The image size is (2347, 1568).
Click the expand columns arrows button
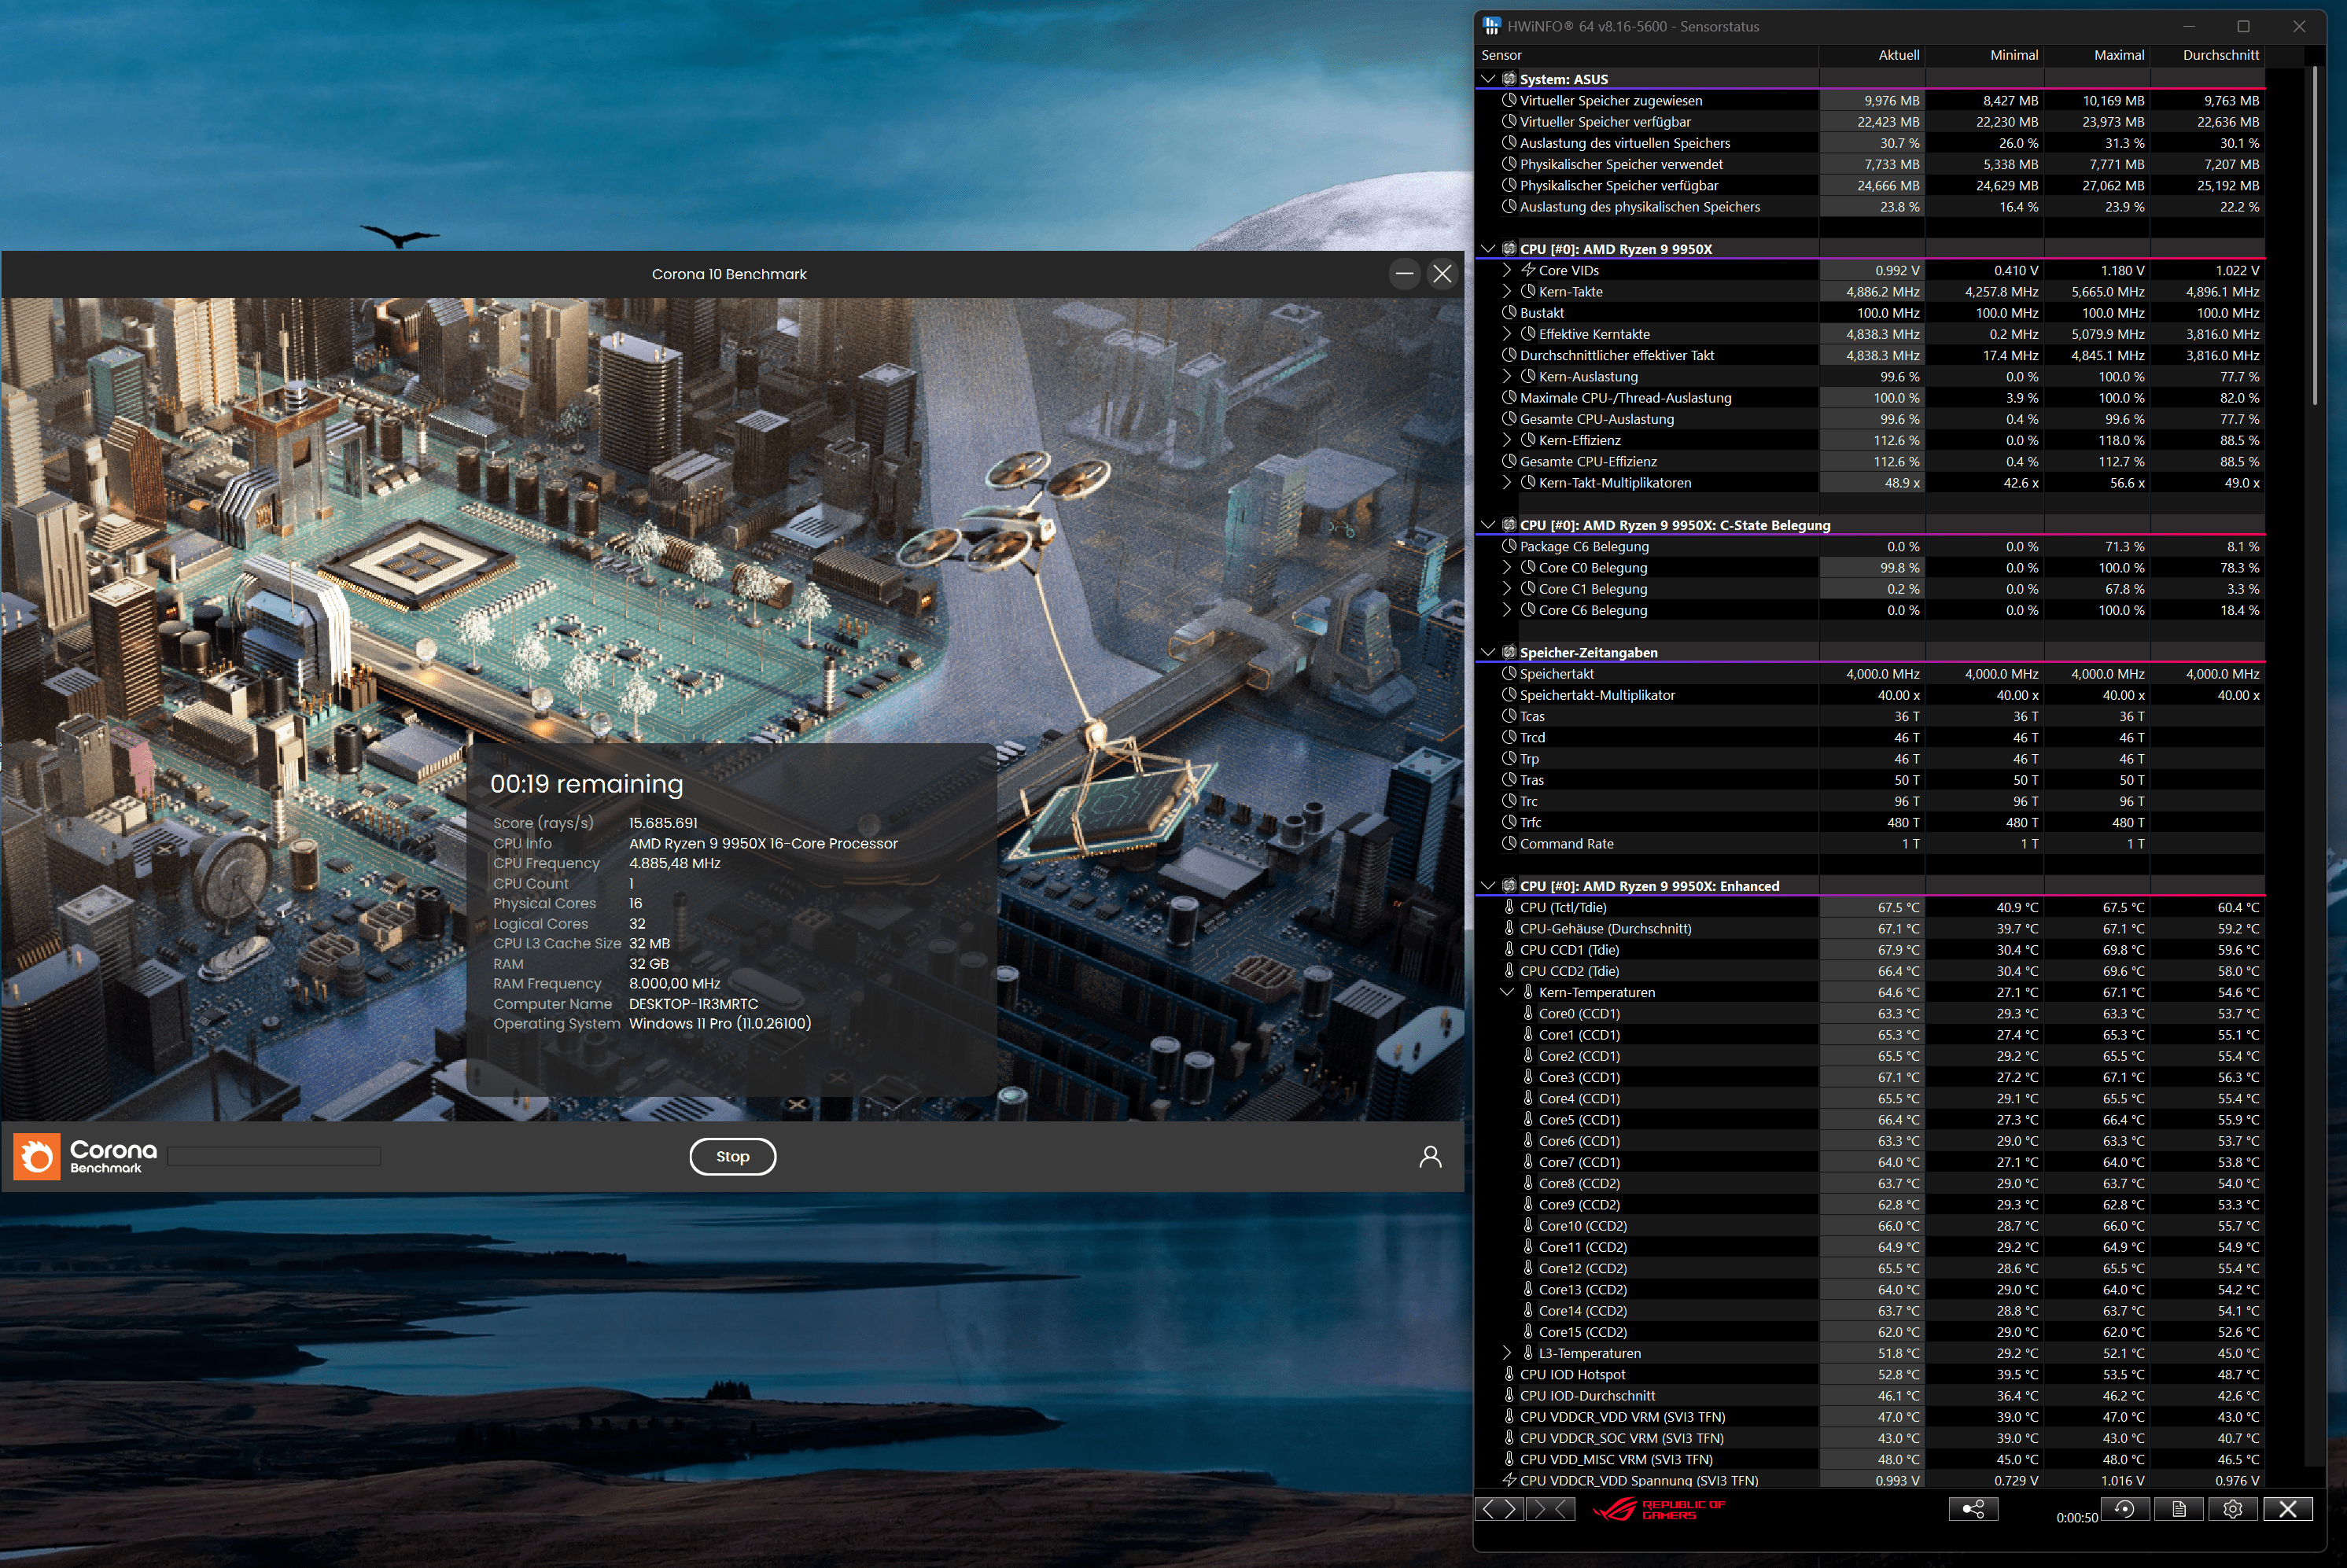point(1499,1509)
